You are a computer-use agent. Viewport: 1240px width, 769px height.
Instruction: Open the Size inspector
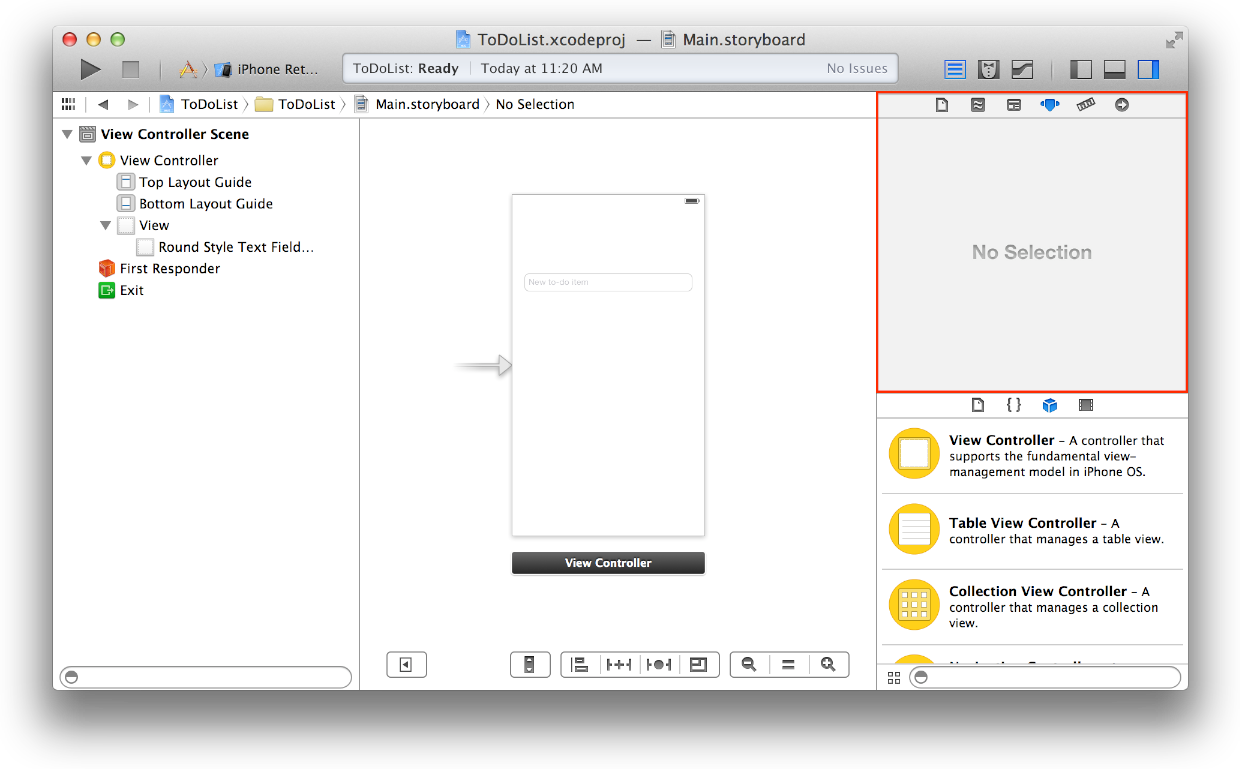tap(1086, 104)
